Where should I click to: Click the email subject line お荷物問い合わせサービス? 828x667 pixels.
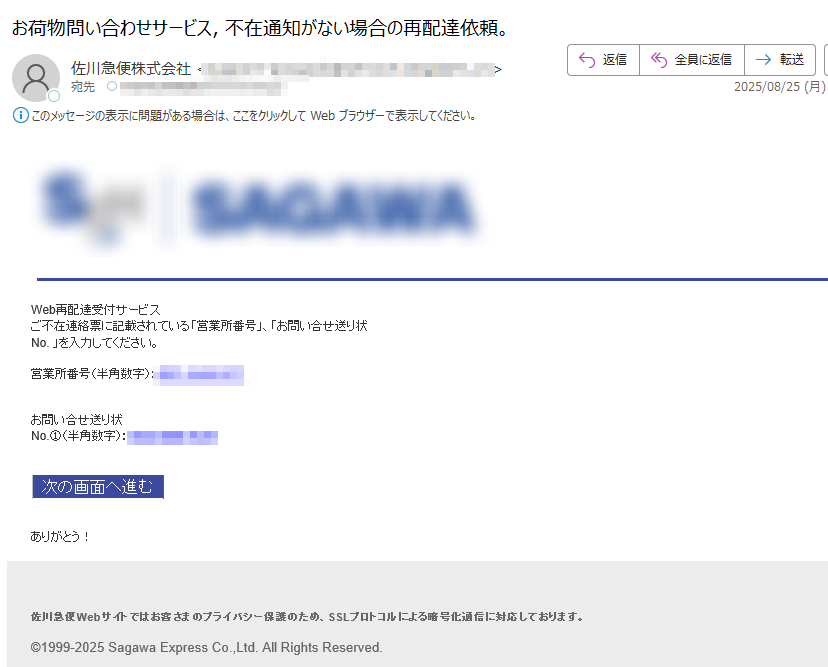click(x=260, y=28)
